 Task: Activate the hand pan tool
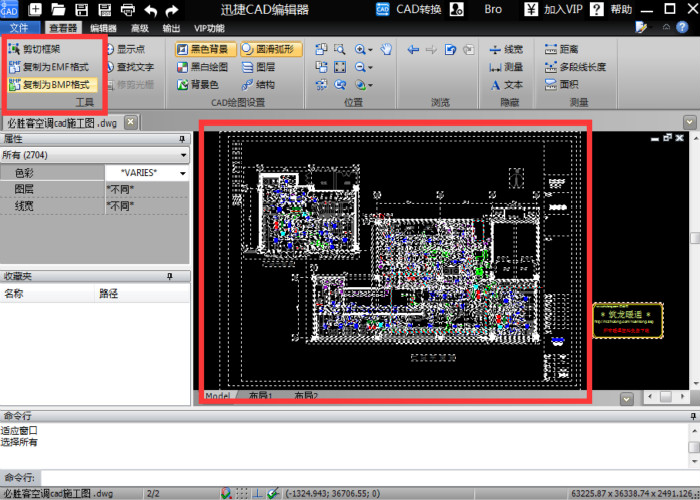pyautogui.click(x=386, y=49)
